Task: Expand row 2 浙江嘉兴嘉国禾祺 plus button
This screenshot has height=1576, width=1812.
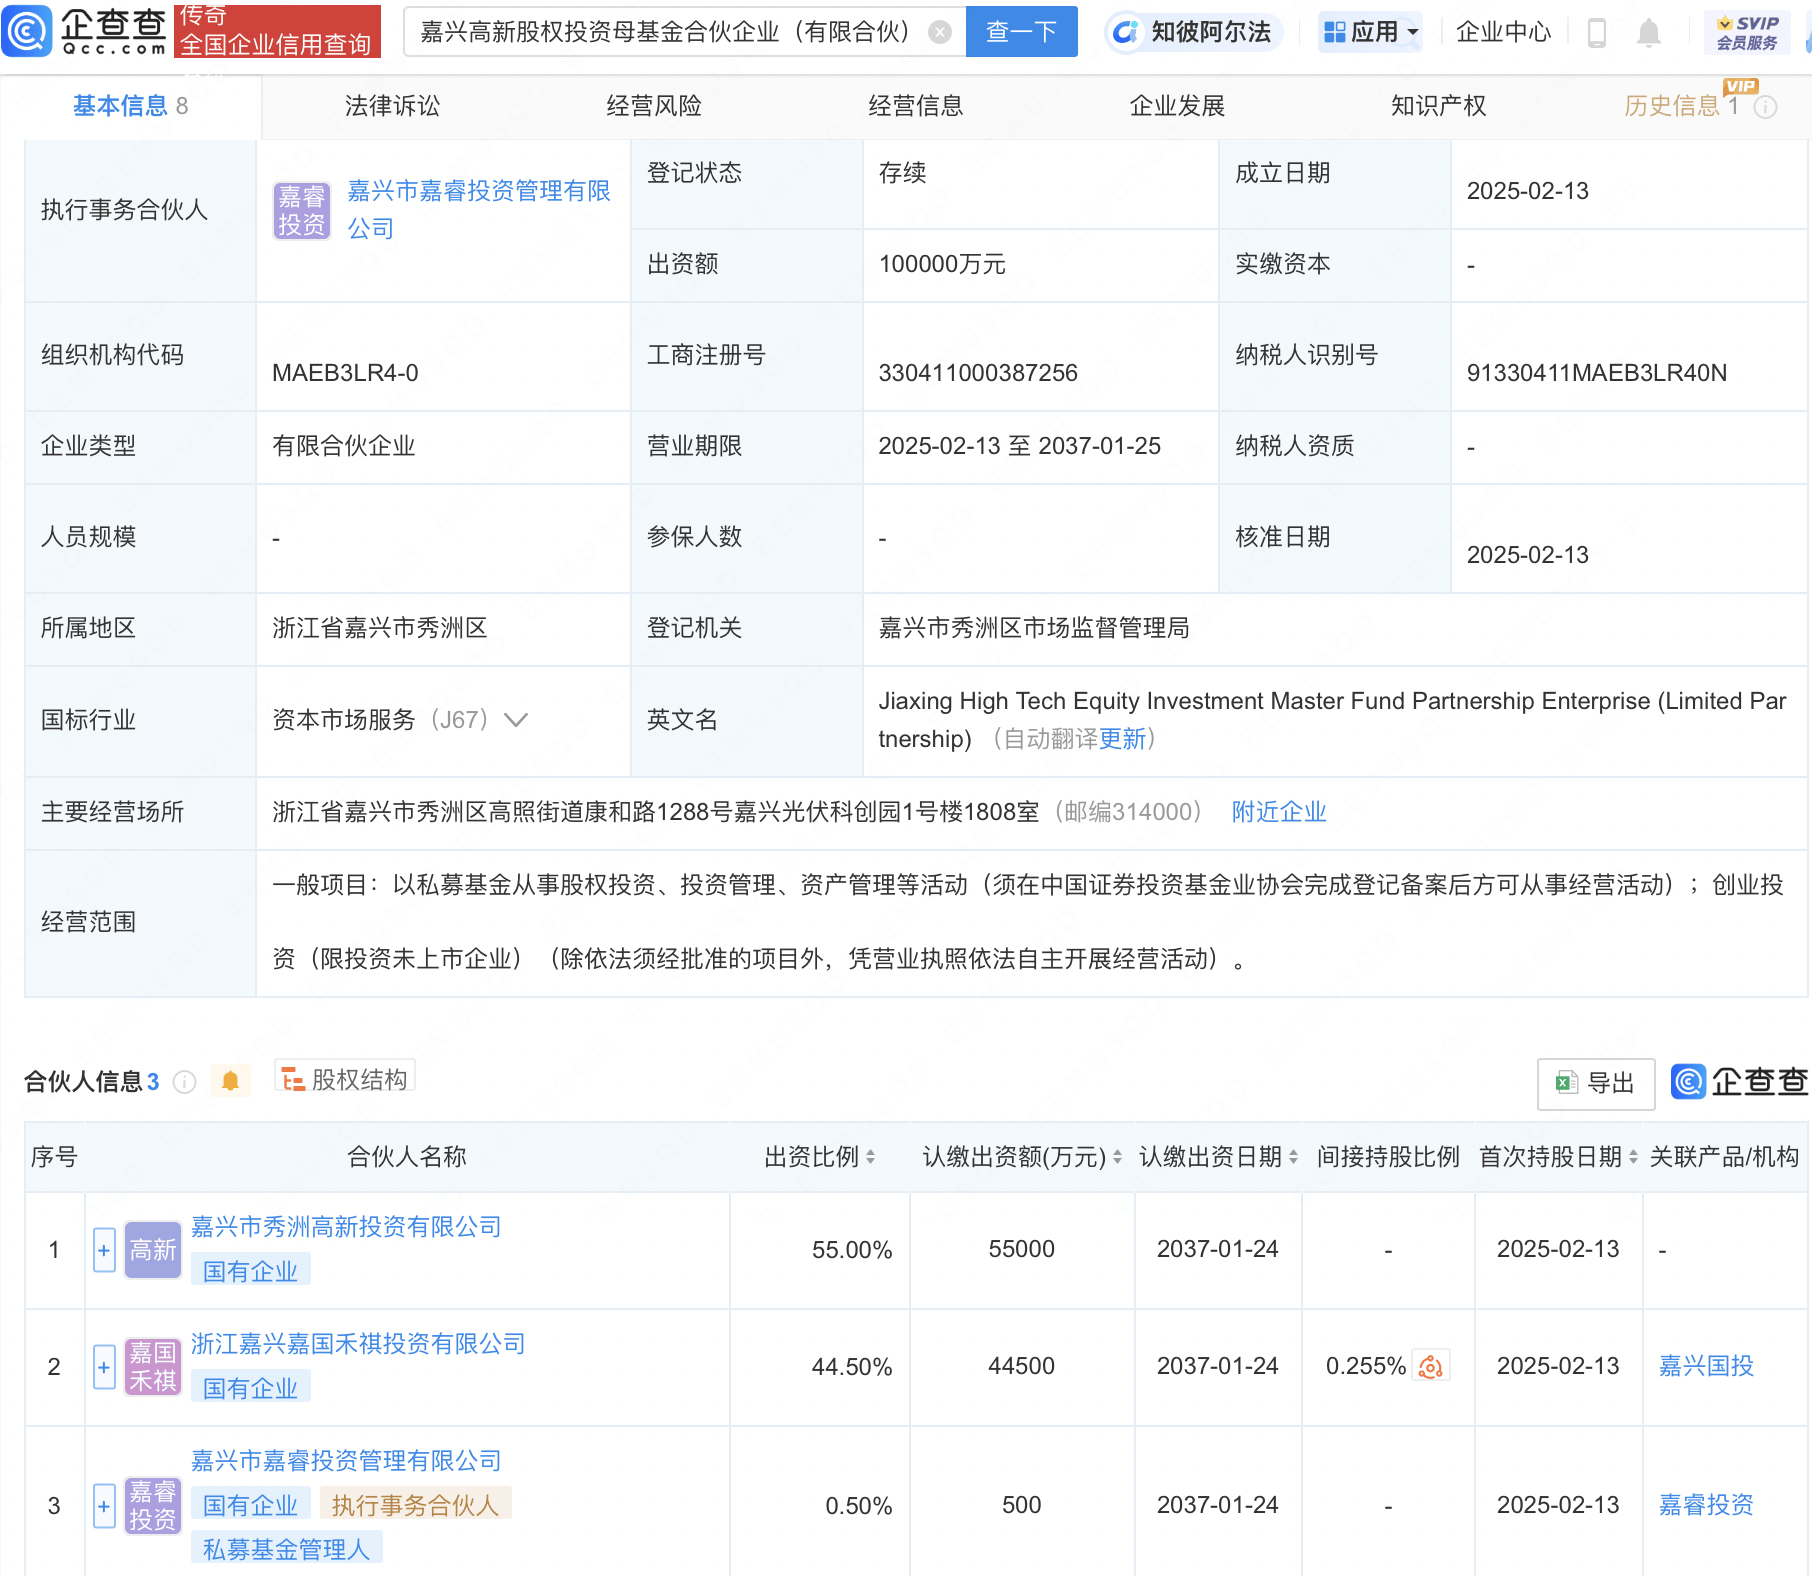Action: 104,1367
